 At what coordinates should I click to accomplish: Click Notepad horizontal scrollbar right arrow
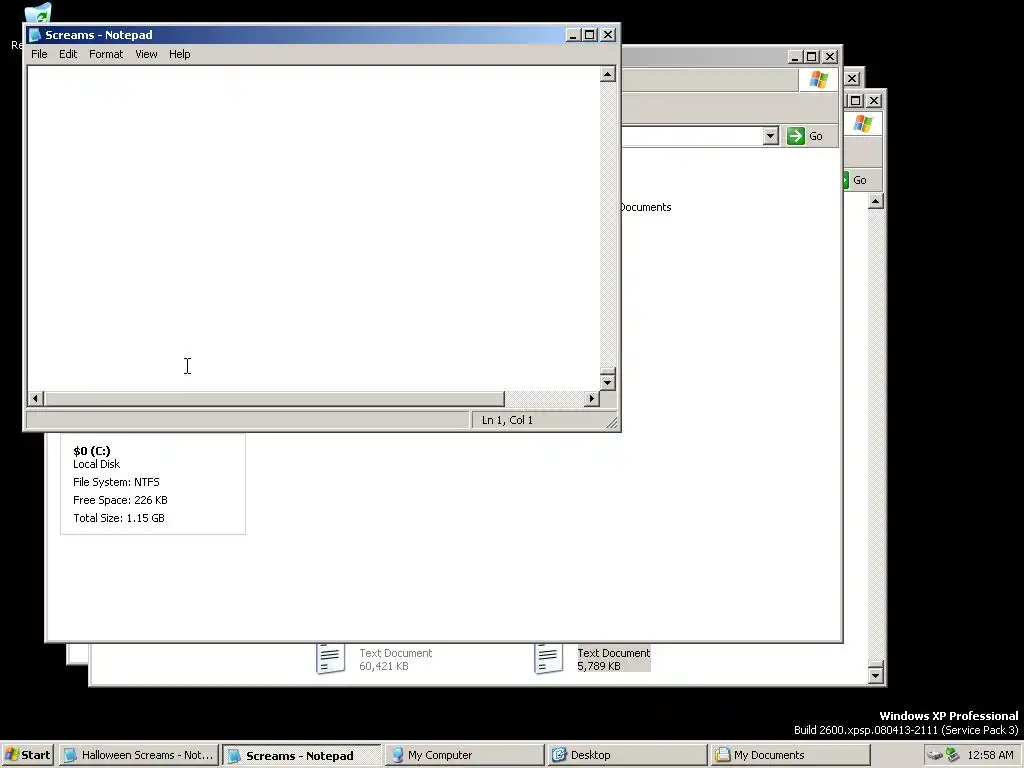[592, 398]
